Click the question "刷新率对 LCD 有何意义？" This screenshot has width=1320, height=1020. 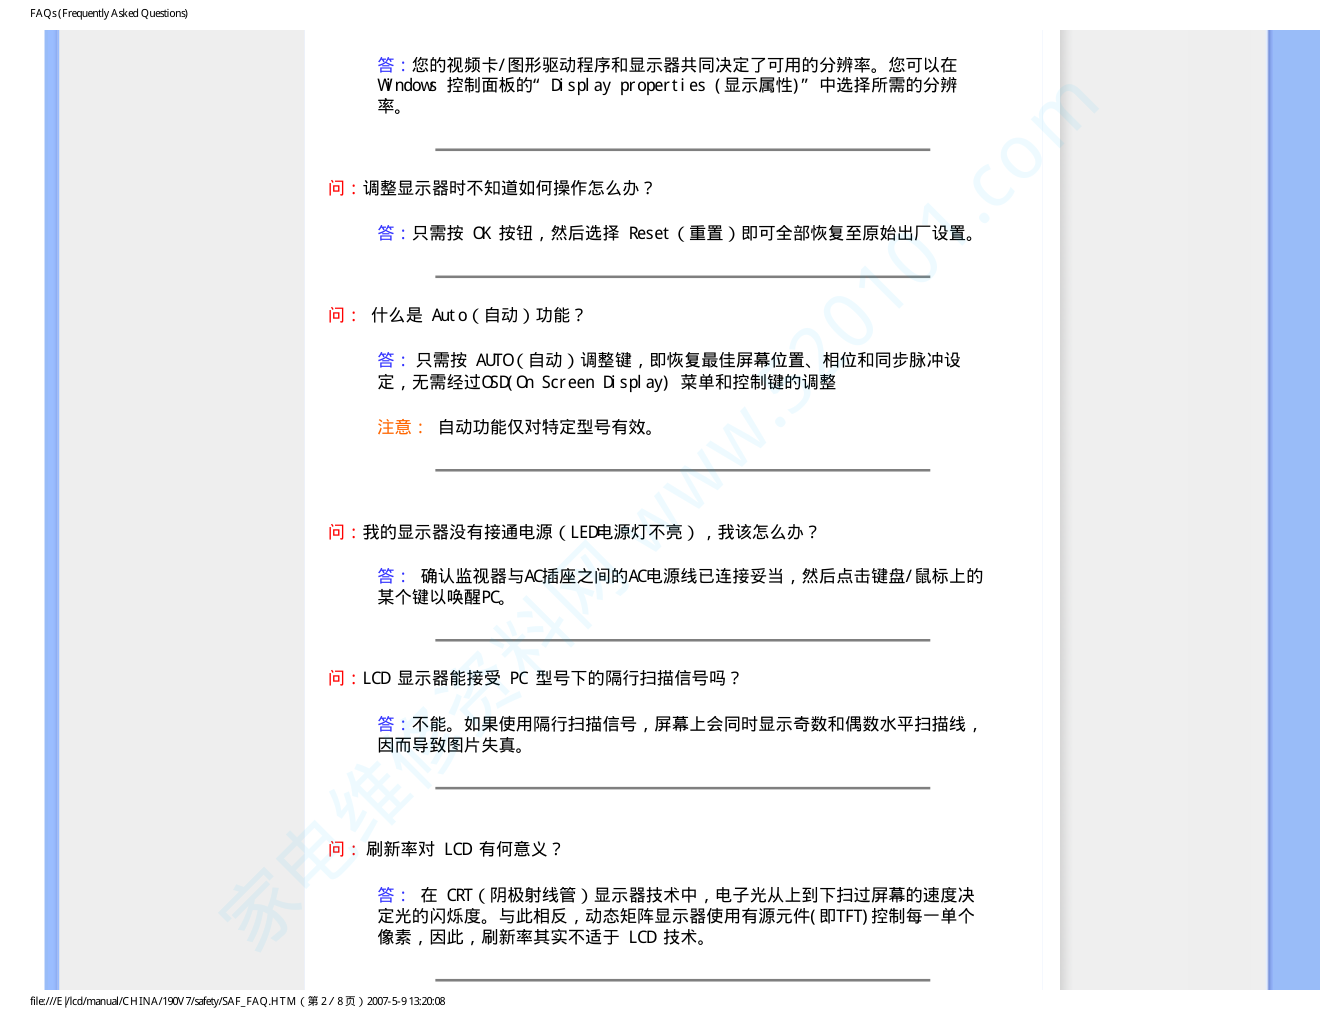[445, 849]
